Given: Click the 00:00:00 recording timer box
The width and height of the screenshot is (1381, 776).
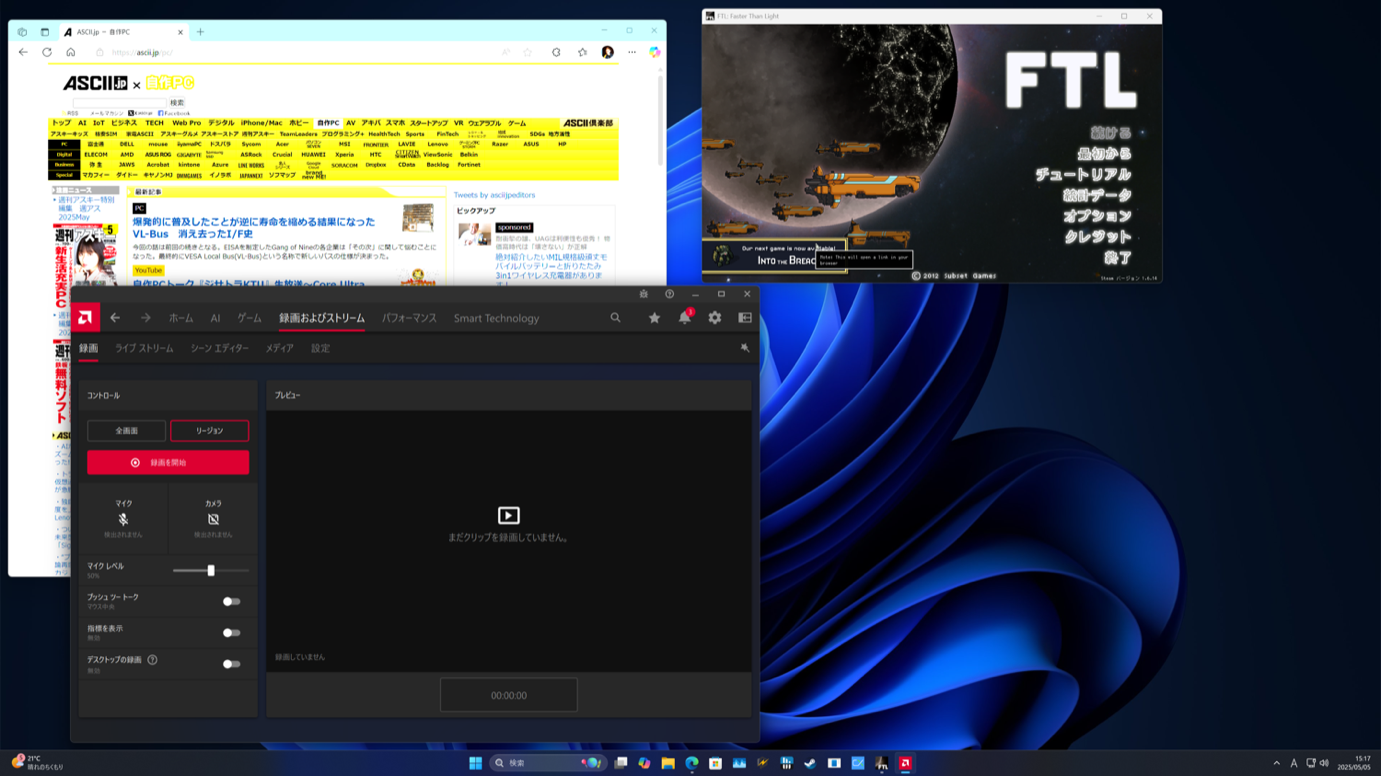Looking at the screenshot, I should click(x=509, y=695).
